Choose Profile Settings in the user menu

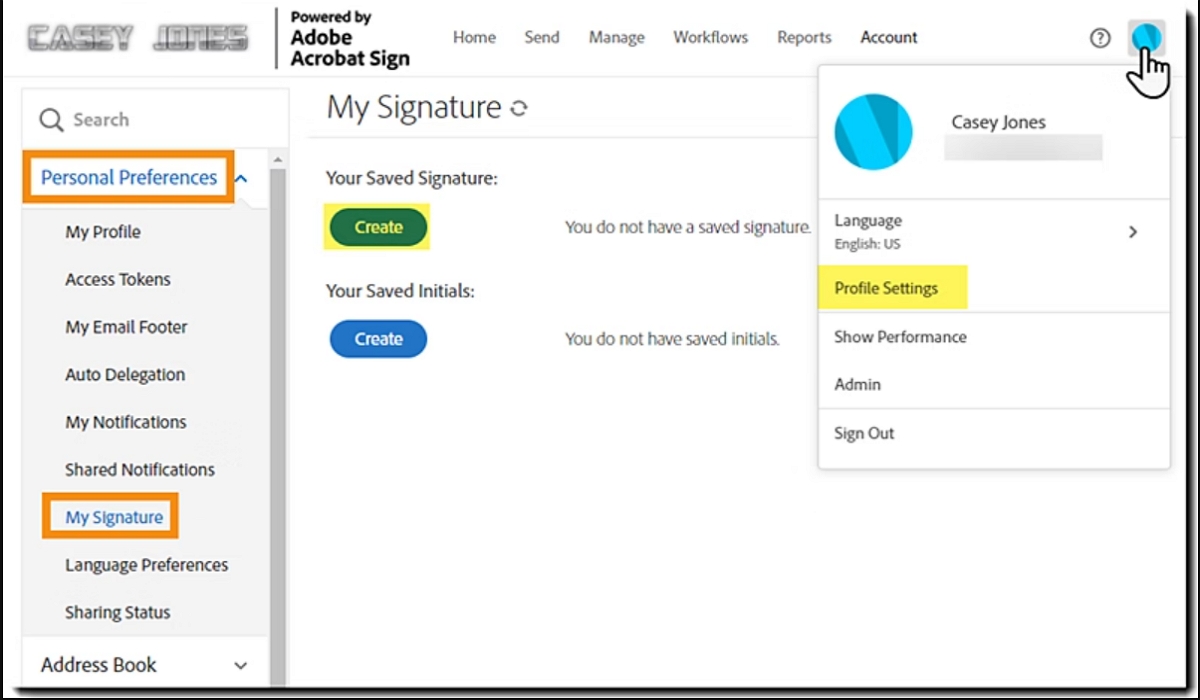(x=886, y=288)
